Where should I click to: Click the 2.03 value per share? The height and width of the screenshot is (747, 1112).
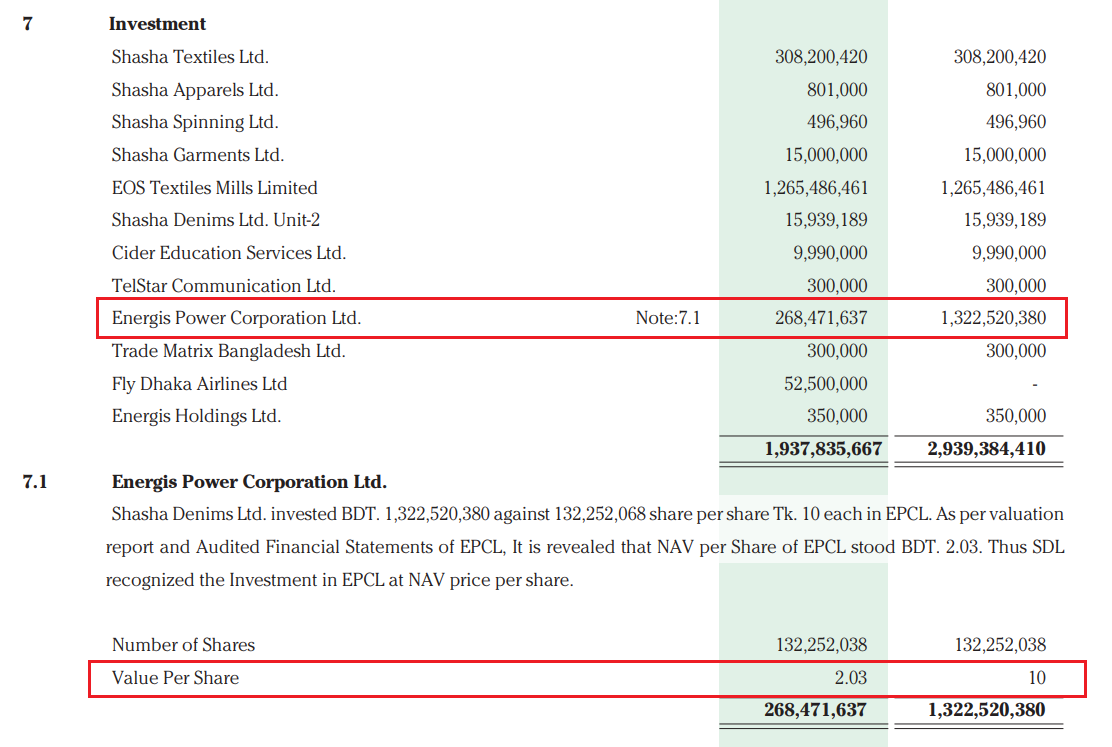coord(851,678)
